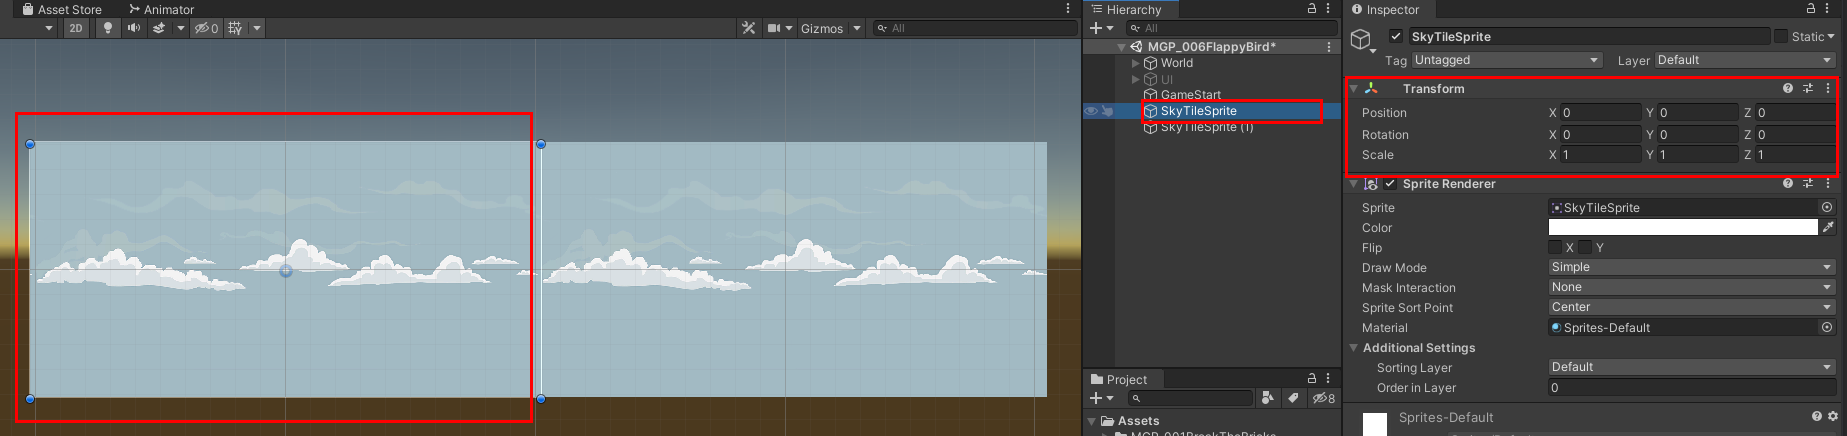Toggle scene lighting bulb icon
This screenshot has width=1847, height=436.
pyautogui.click(x=108, y=28)
